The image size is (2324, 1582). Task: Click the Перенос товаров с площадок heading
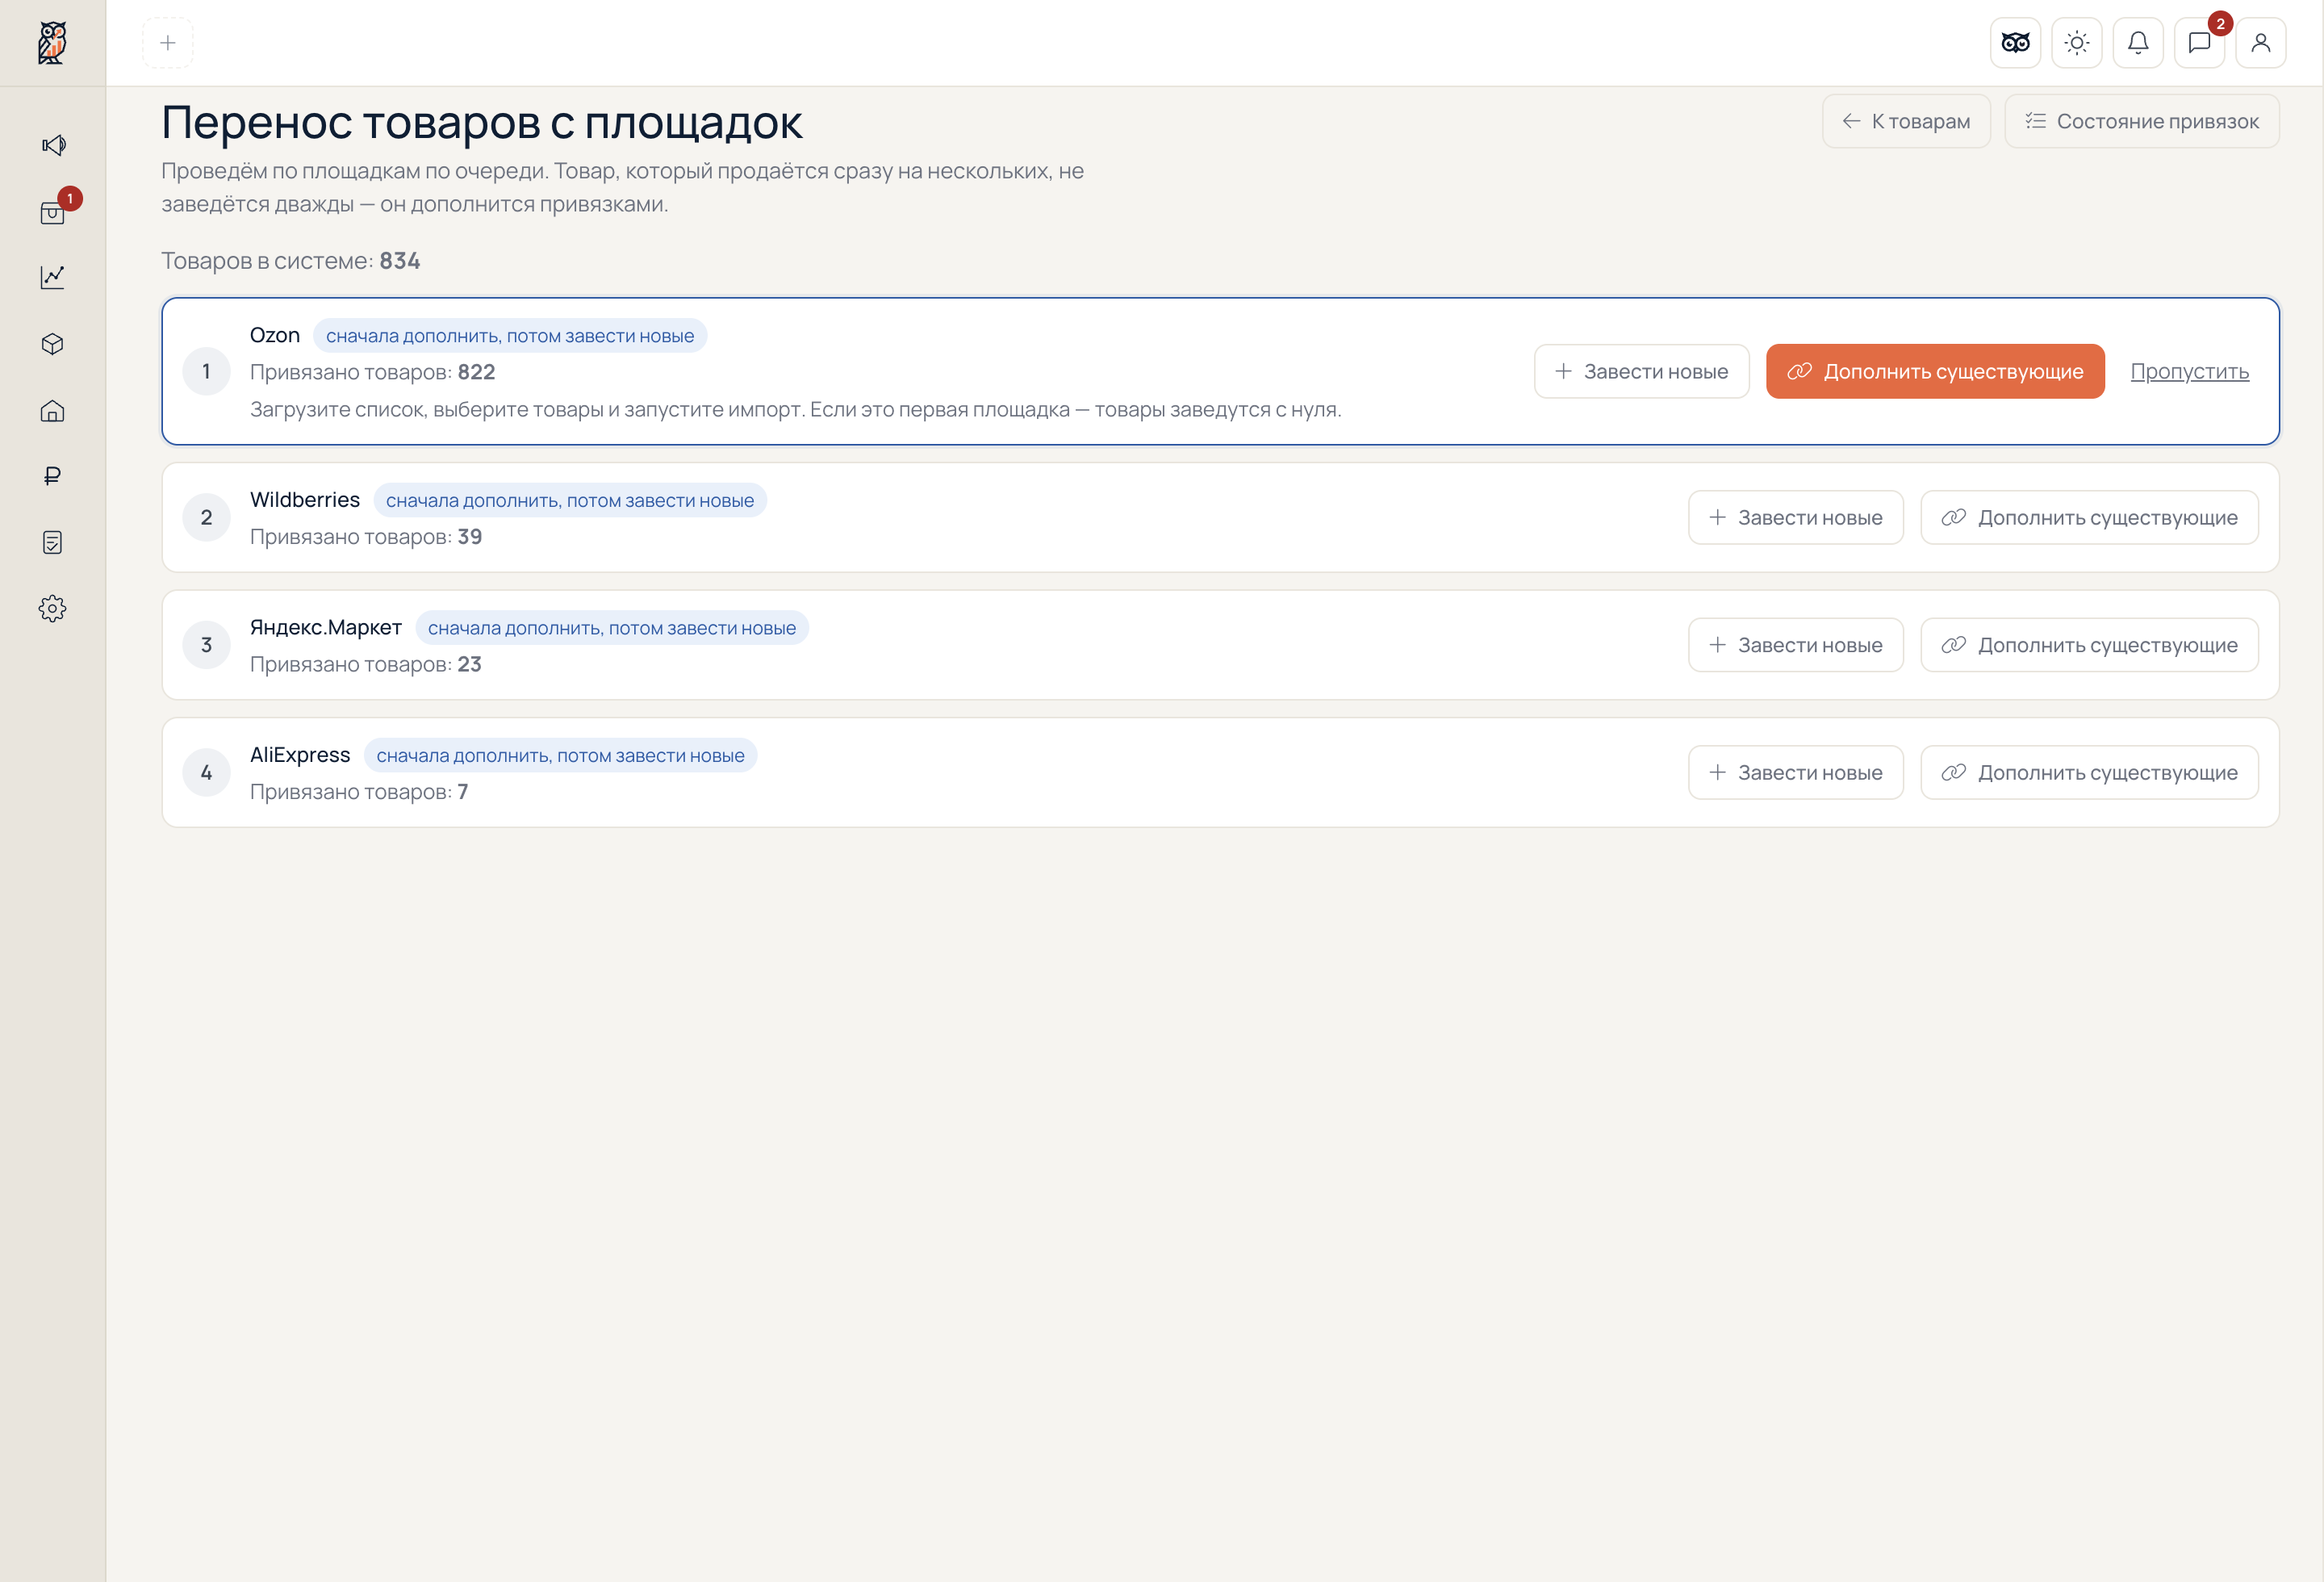482,123
